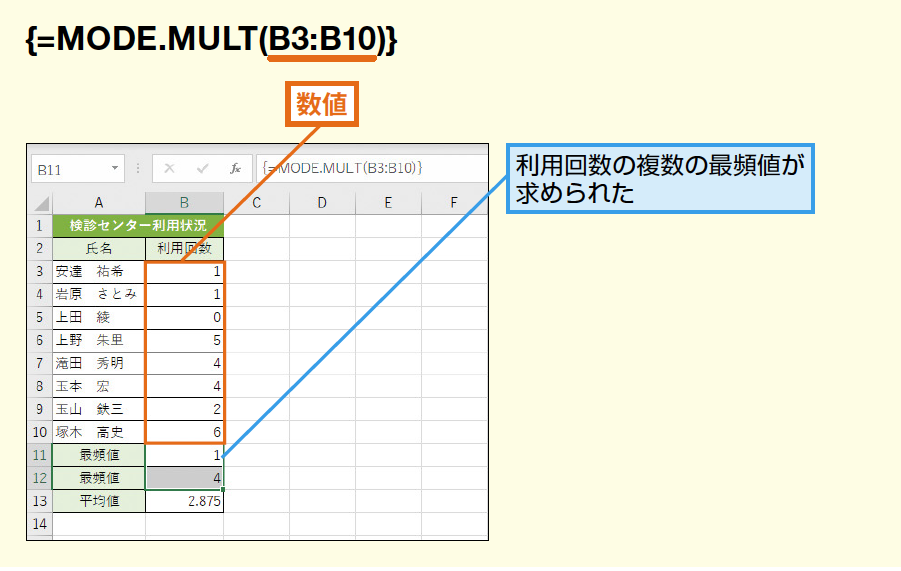Select row 1 header
Image resolution: width=901 pixels, height=571 pixels.
click(x=39, y=226)
